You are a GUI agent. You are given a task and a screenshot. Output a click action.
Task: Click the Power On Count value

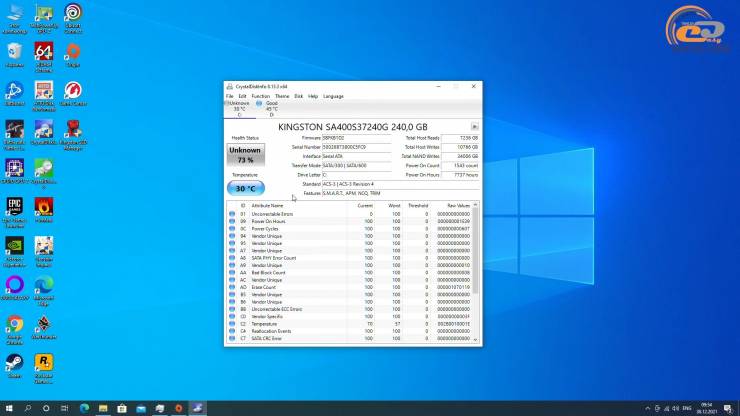click(x=461, y=166)
